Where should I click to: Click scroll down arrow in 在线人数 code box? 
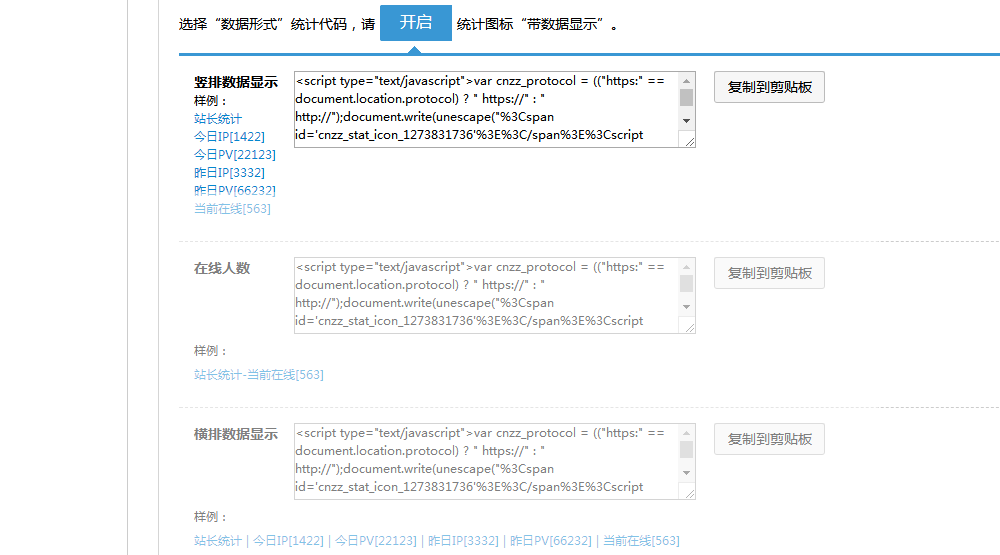(686, 307)
